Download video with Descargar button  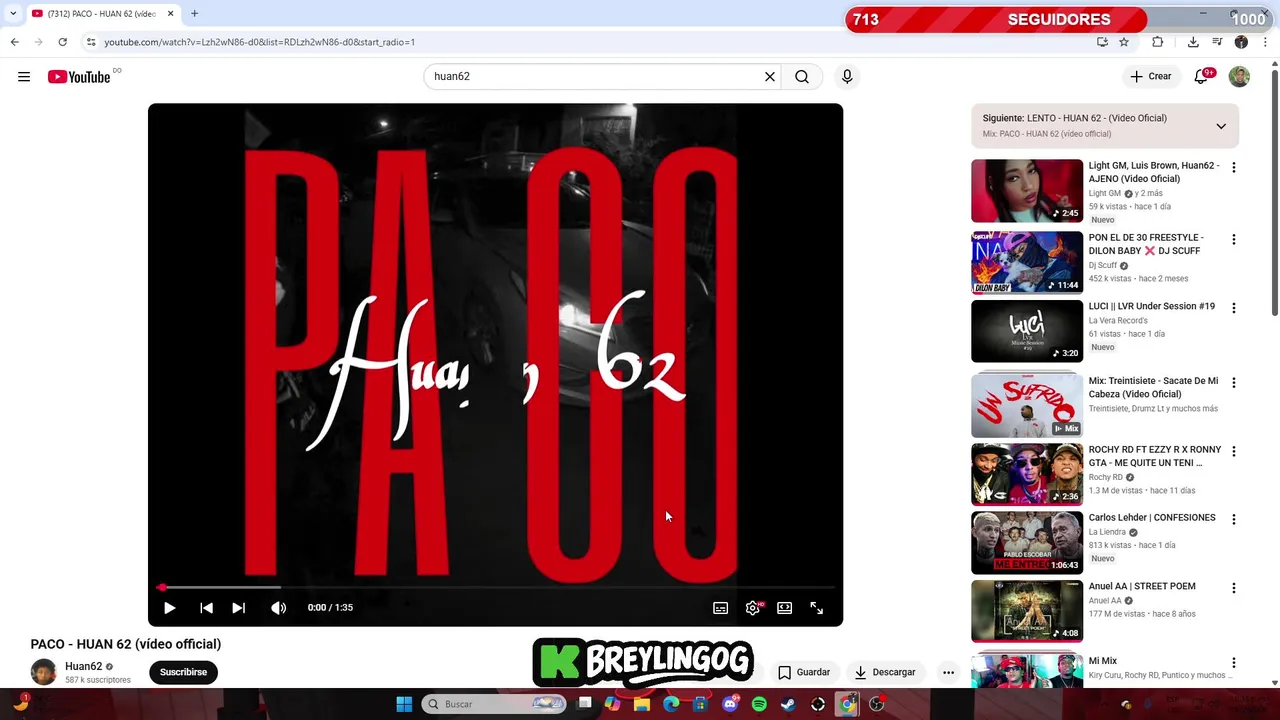point(885,672)
